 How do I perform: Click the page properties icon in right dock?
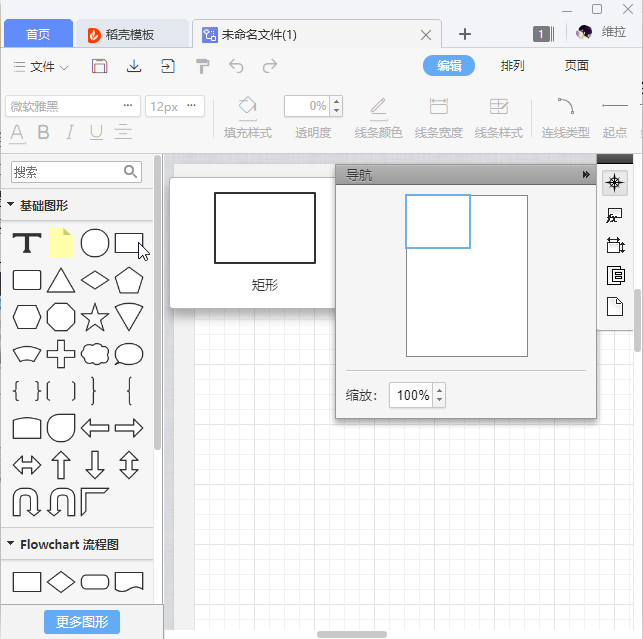click(615, 306)
